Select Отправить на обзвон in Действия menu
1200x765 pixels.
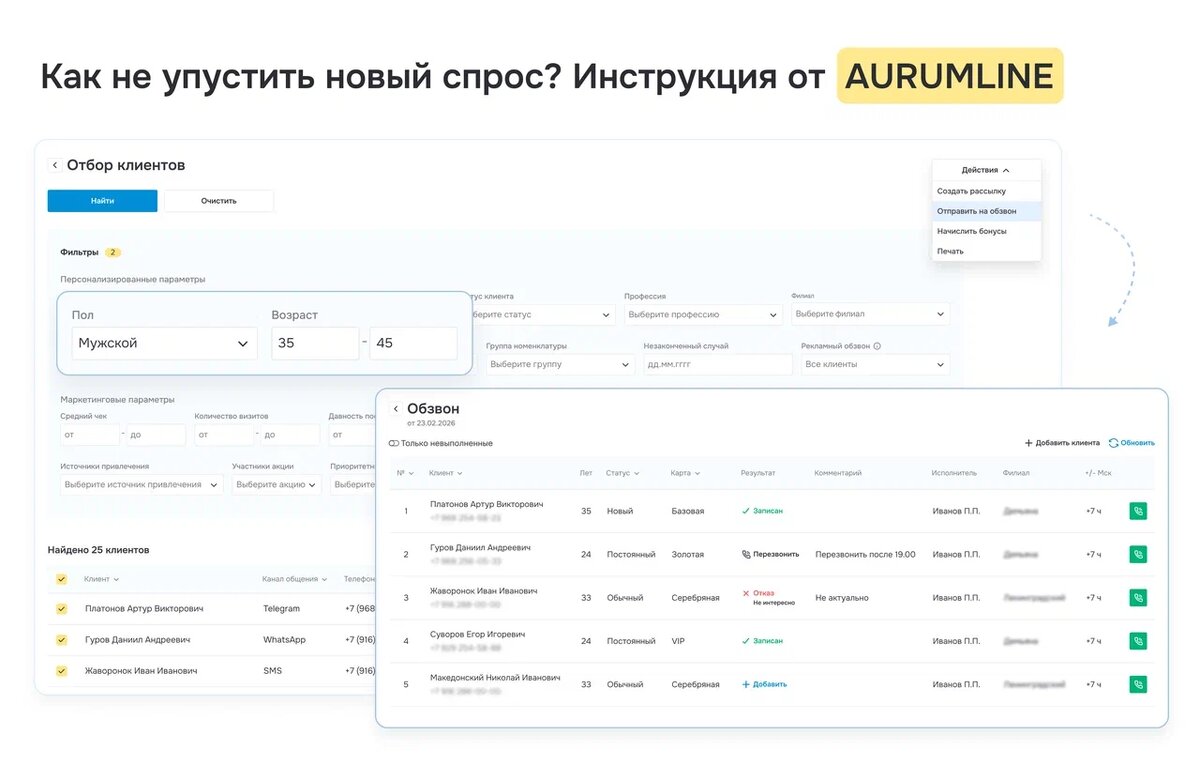coord(986,211)
